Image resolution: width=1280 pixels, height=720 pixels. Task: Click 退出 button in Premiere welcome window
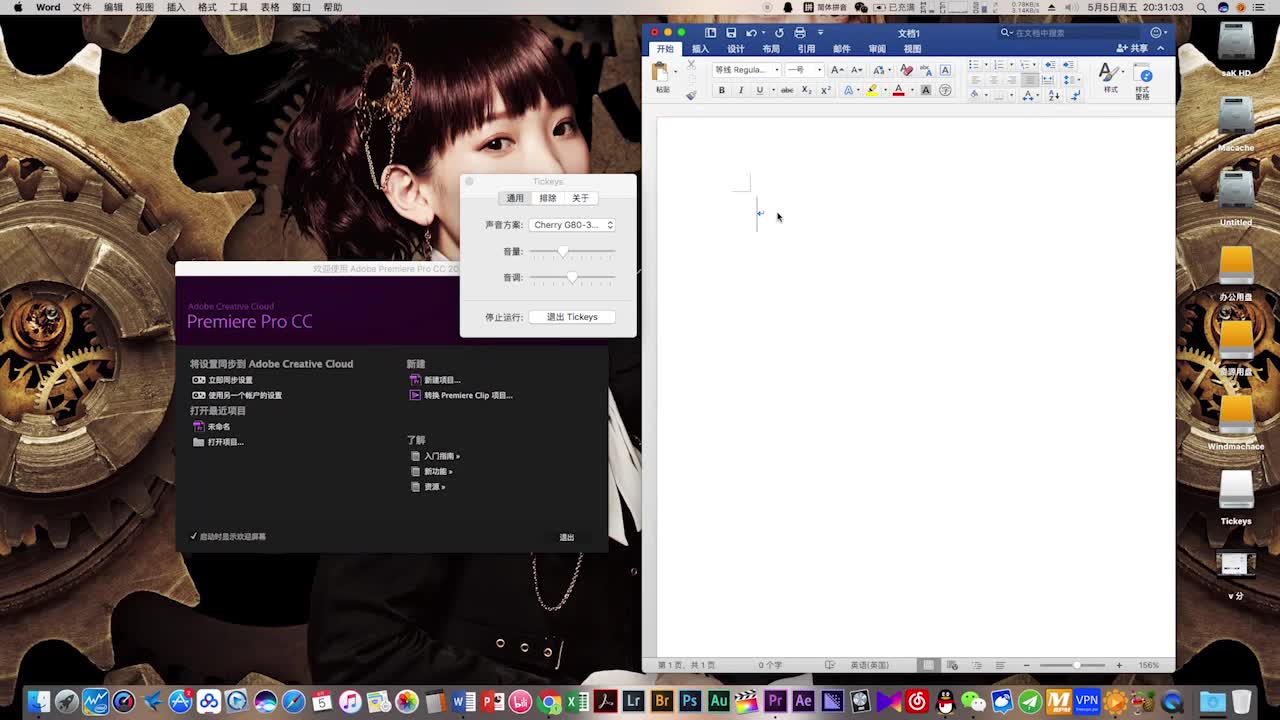click(567, 537)
